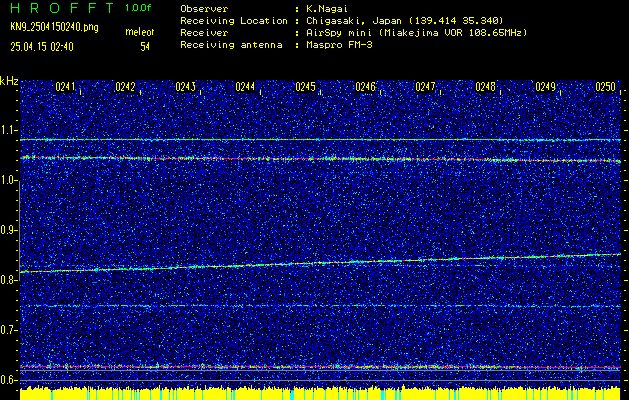Click the red carrier line near 1.04 kHz
The width and height of the screenshot is (629, 400).
tap(320, 159)
